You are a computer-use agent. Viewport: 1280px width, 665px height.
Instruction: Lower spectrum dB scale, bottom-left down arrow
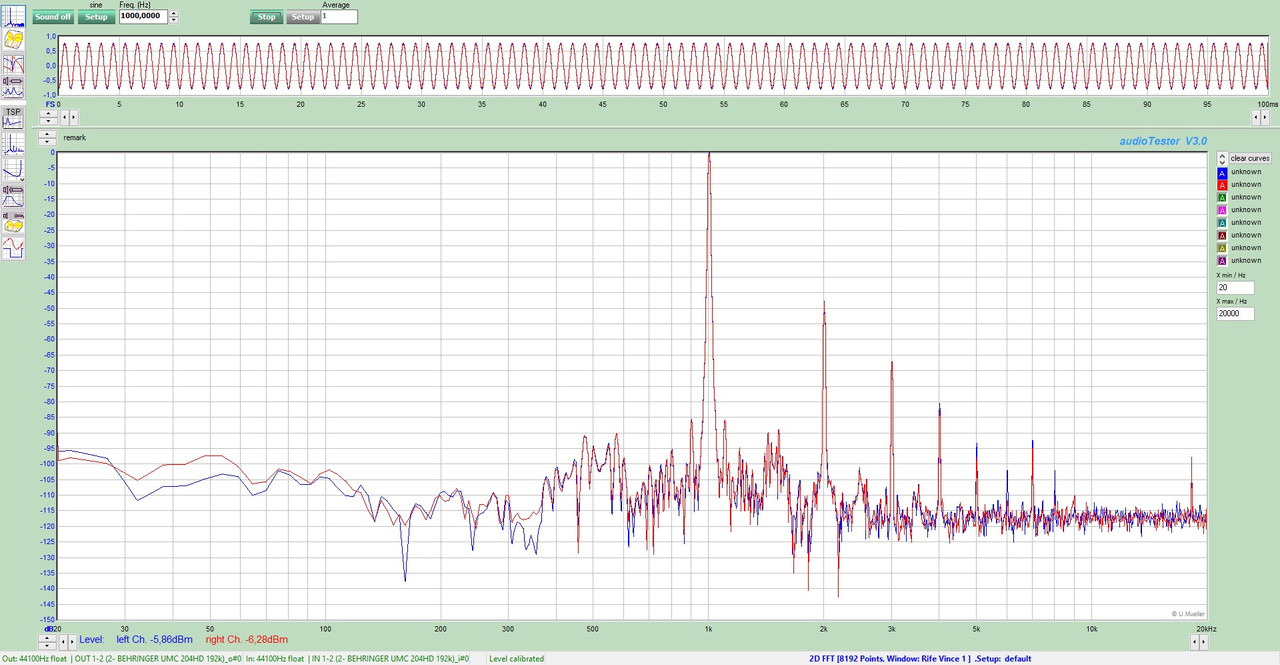coord(47,644)
